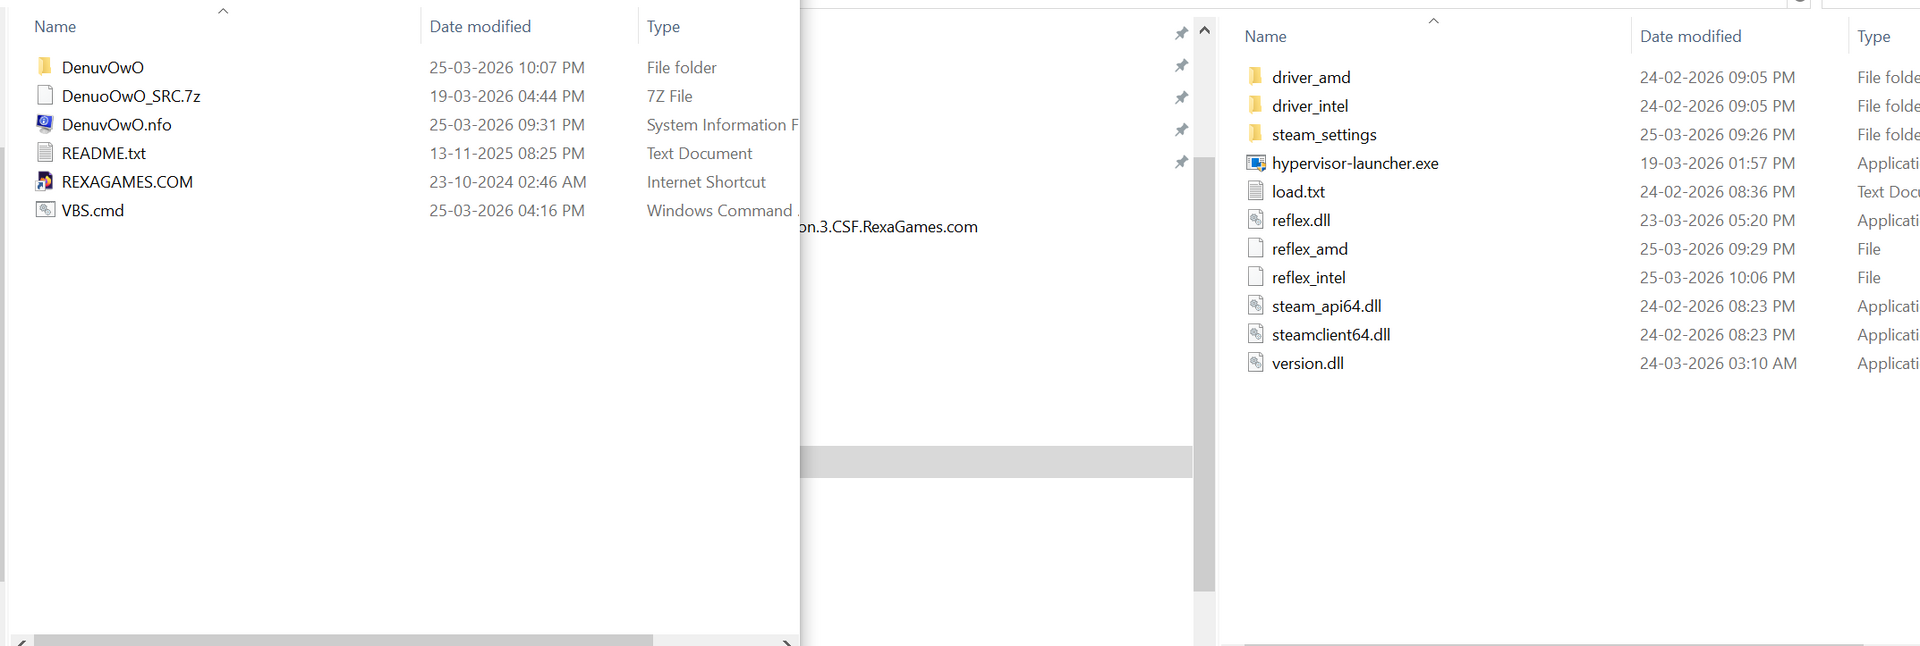Click the version.dll file icon
This screenshot has height=646, width=1920.
click(1255, 363)
